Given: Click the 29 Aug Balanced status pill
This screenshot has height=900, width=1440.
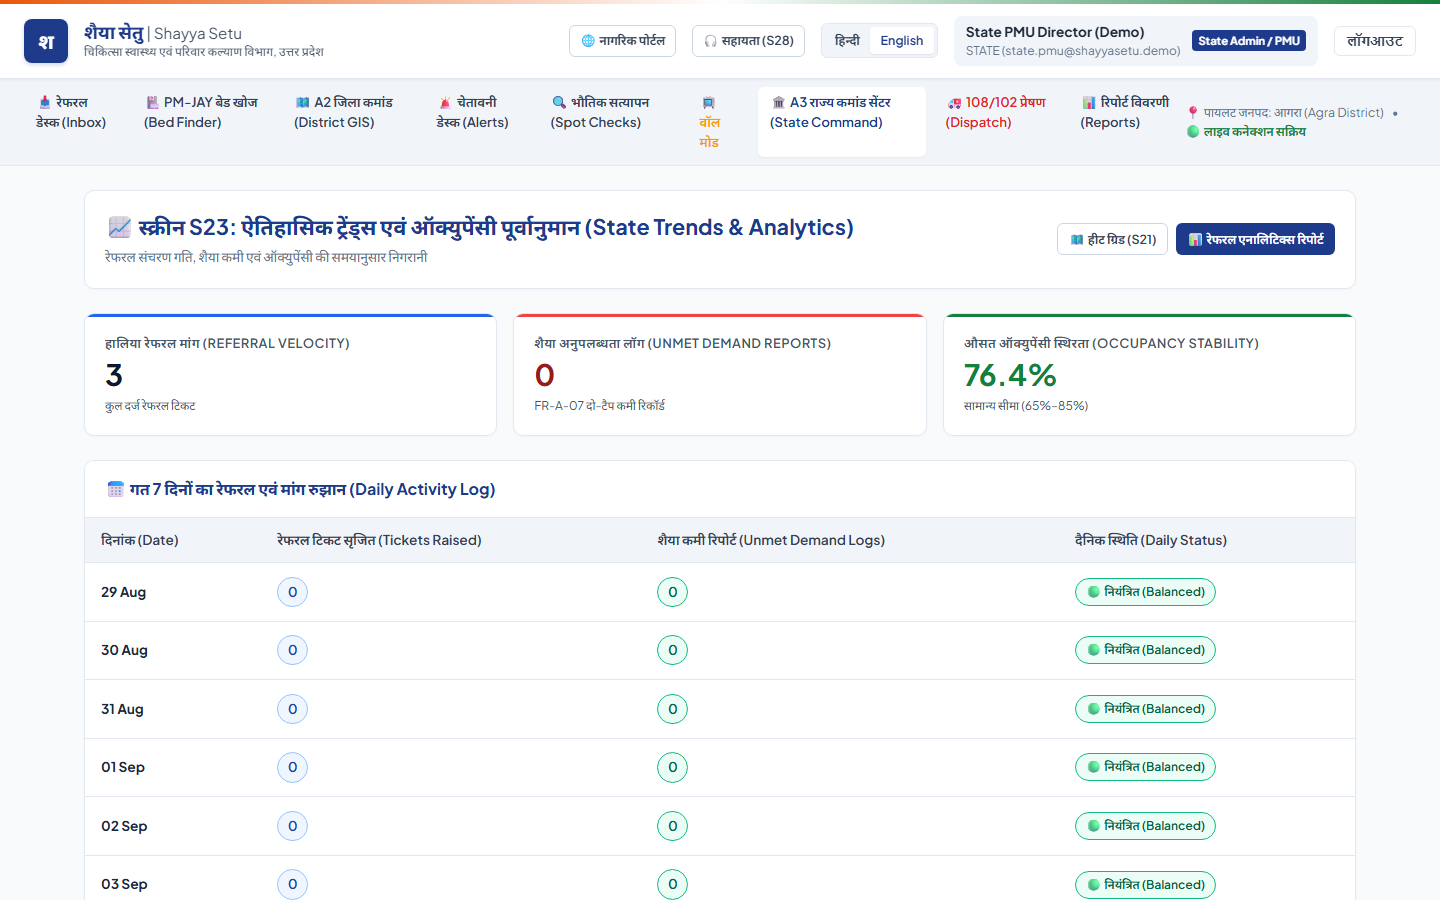Looking at the screenshot, I should pos(1146,592).
